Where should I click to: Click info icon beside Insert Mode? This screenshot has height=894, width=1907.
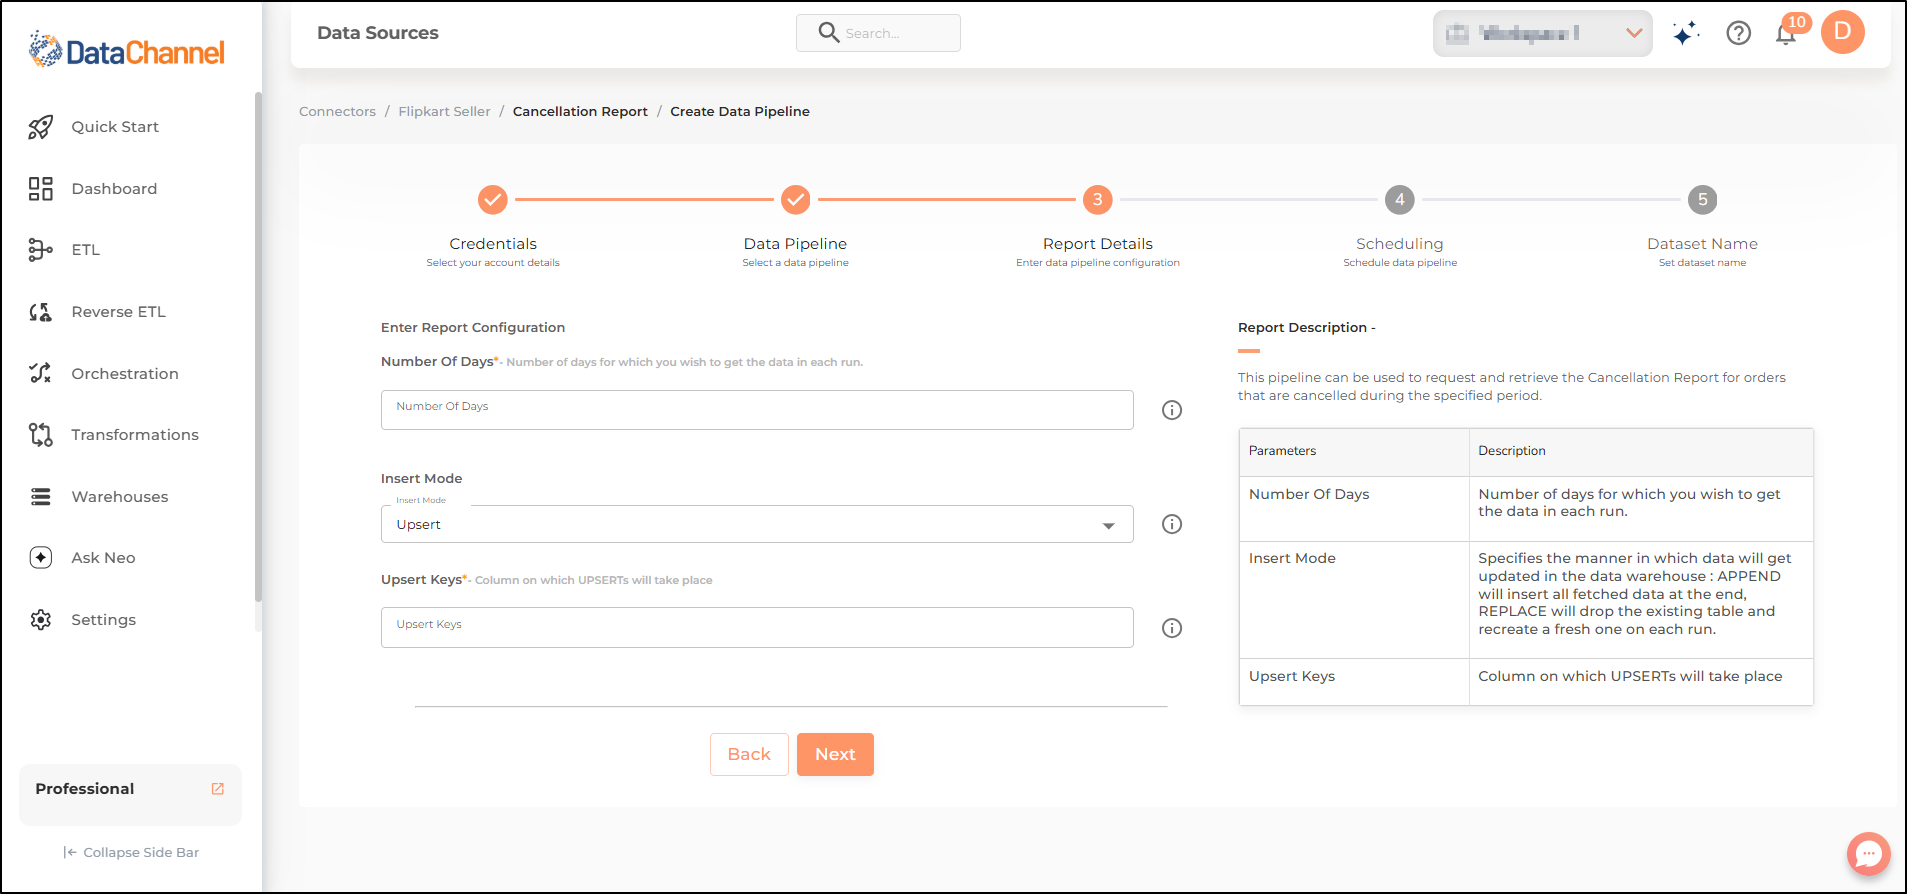point(1172,524)
